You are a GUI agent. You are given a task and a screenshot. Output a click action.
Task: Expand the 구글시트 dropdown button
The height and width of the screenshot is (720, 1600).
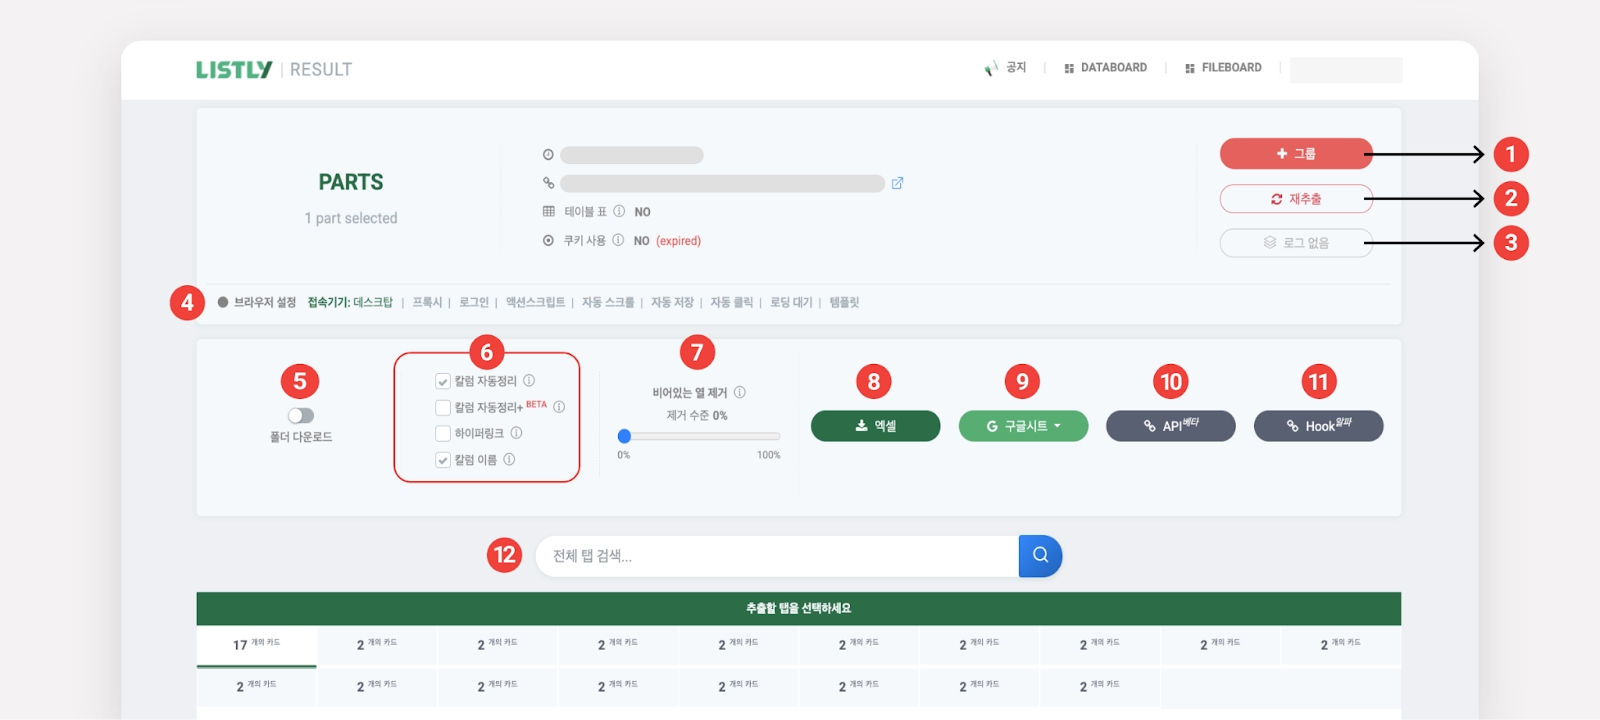click(1023, 426)
